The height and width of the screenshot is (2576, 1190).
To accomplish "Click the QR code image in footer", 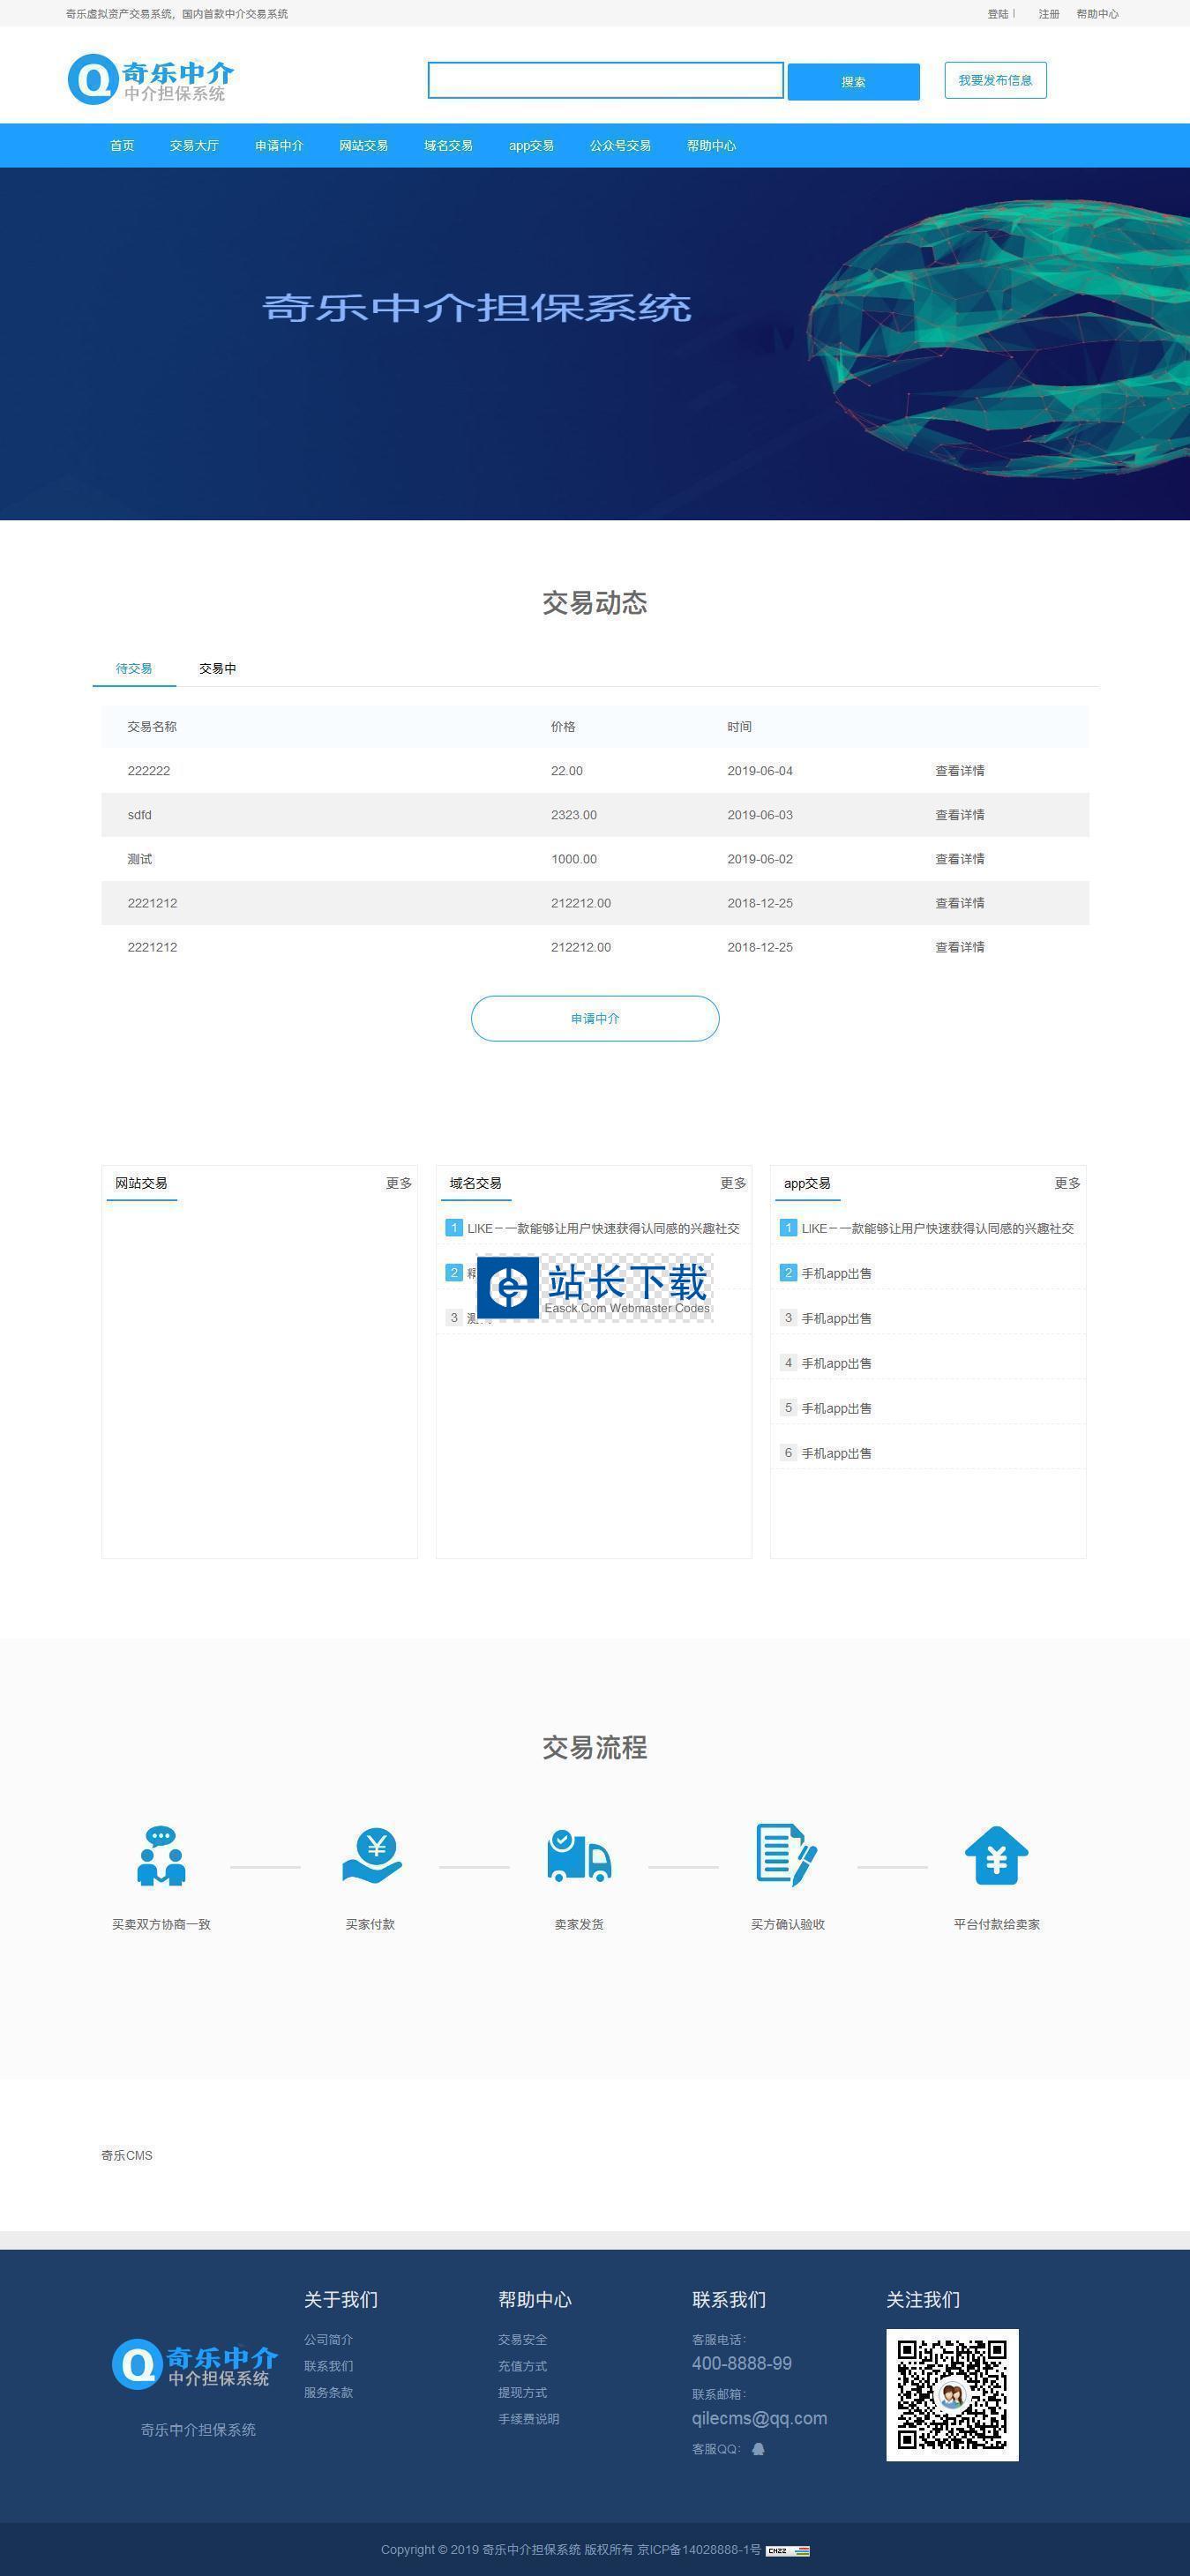I will click(x=952, y=2395).
